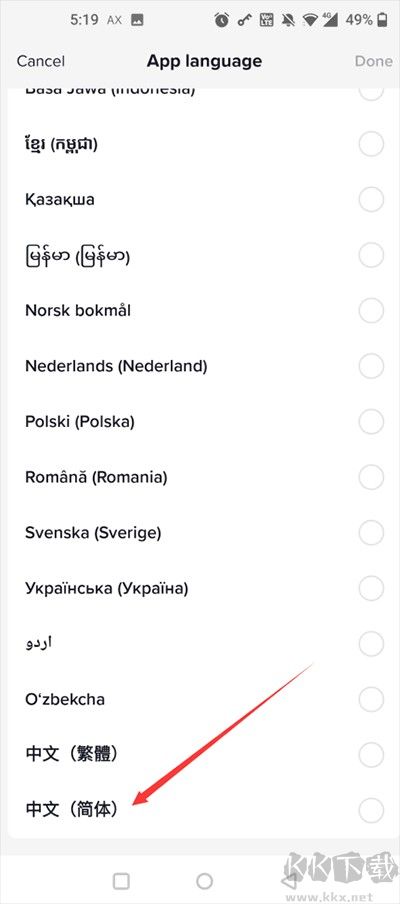Select the 中文（繁體）radio button
Viewport: 400px width, 904px height.
tap(371, 754)
